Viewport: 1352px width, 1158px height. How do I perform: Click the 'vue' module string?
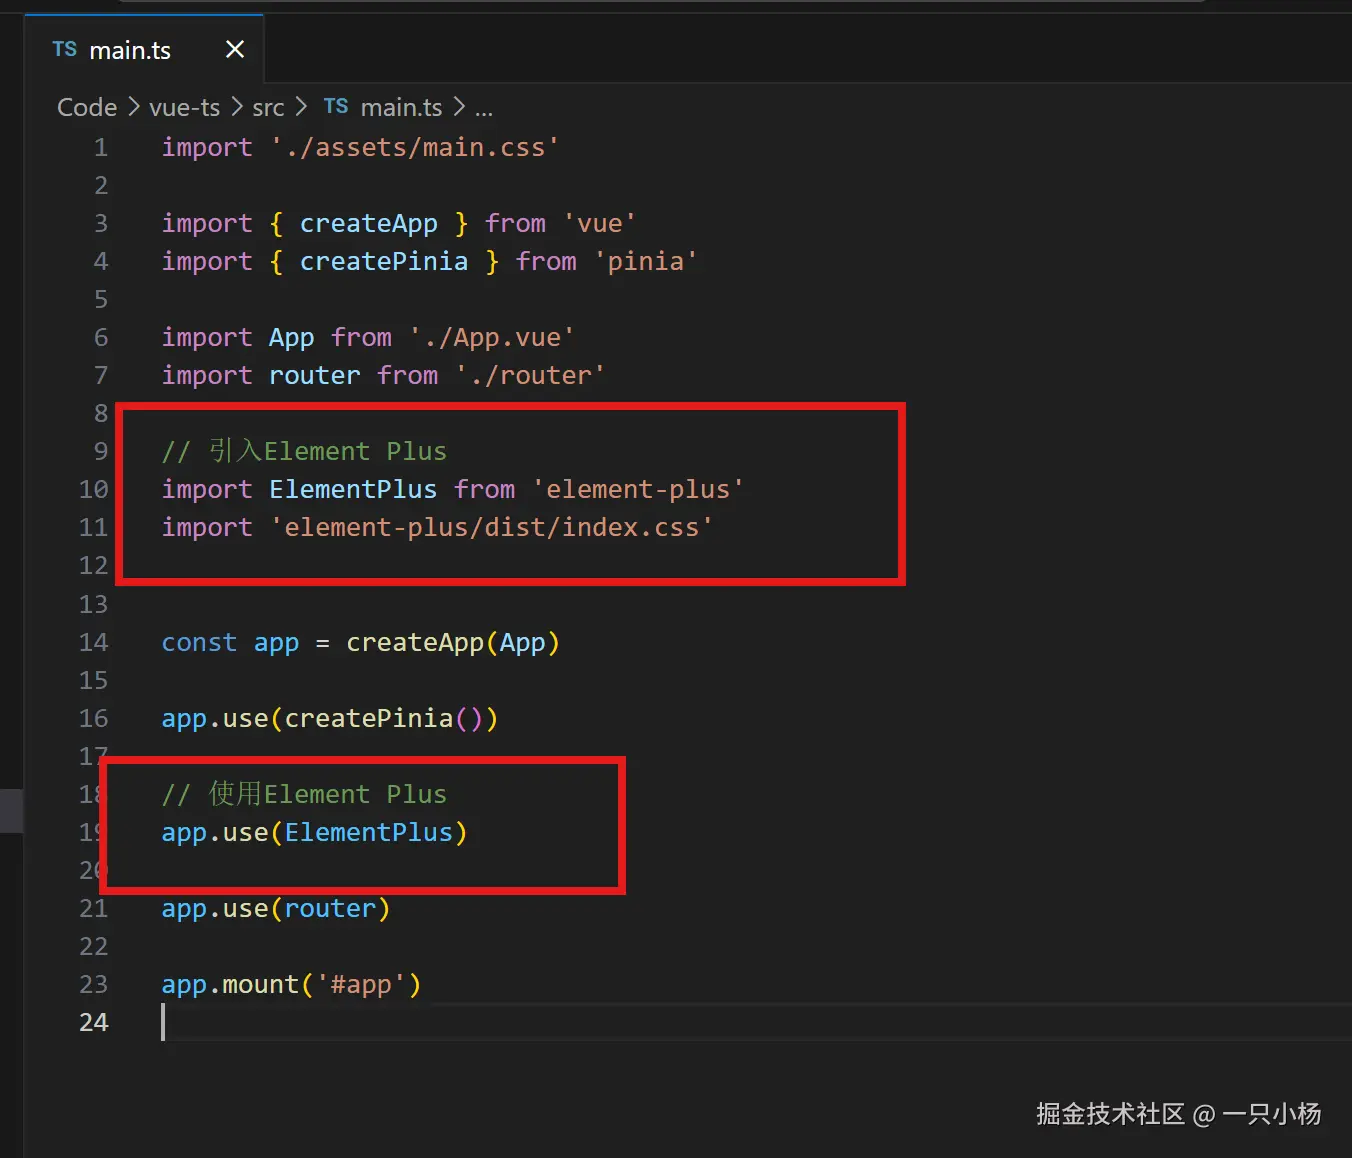600,224
